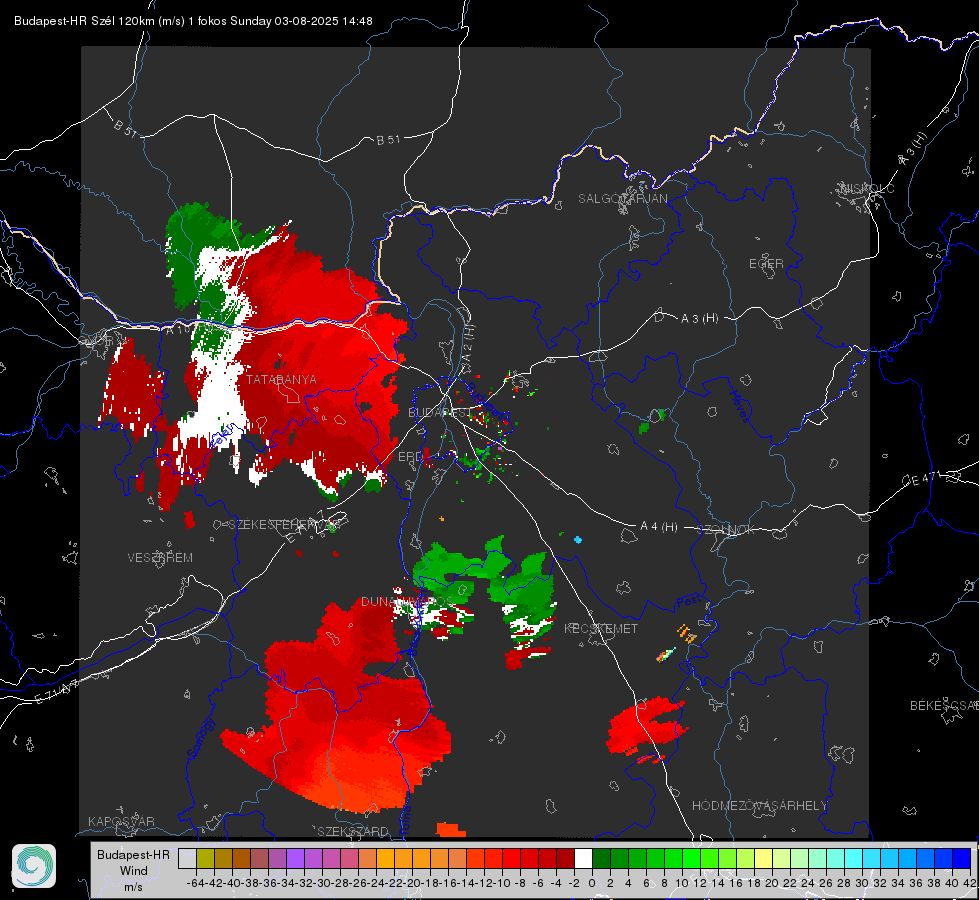Click the 'A 3 (H)' road label near Eger
Image resolution: width=979 pixels, height=900 pixels.
click(699, 319)
